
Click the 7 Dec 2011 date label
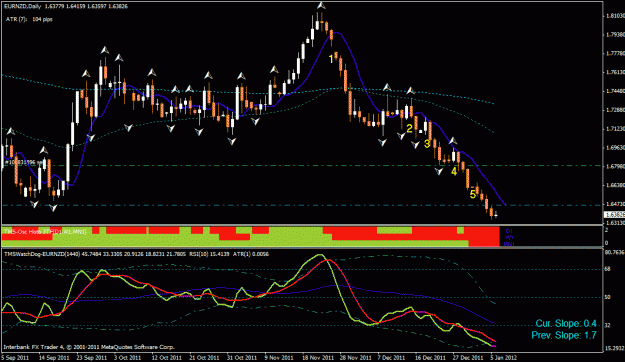(x=391, y=358)
